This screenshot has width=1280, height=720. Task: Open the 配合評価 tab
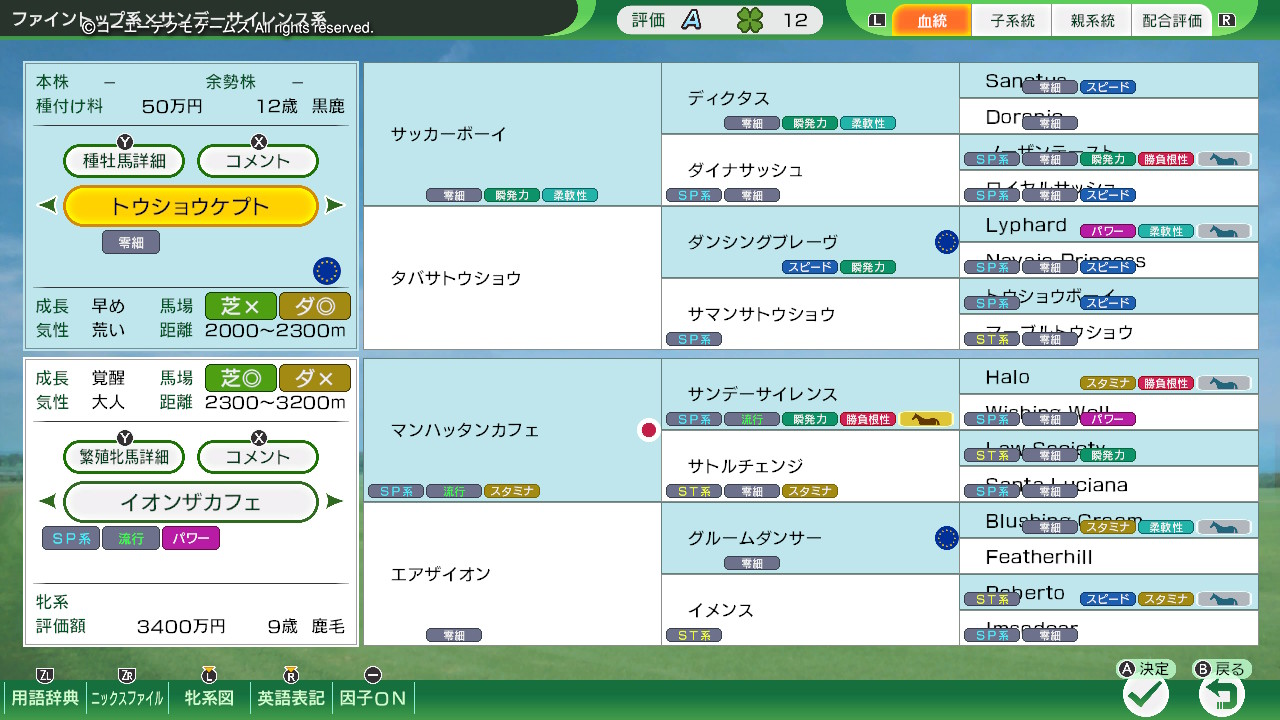point(1172,20)
